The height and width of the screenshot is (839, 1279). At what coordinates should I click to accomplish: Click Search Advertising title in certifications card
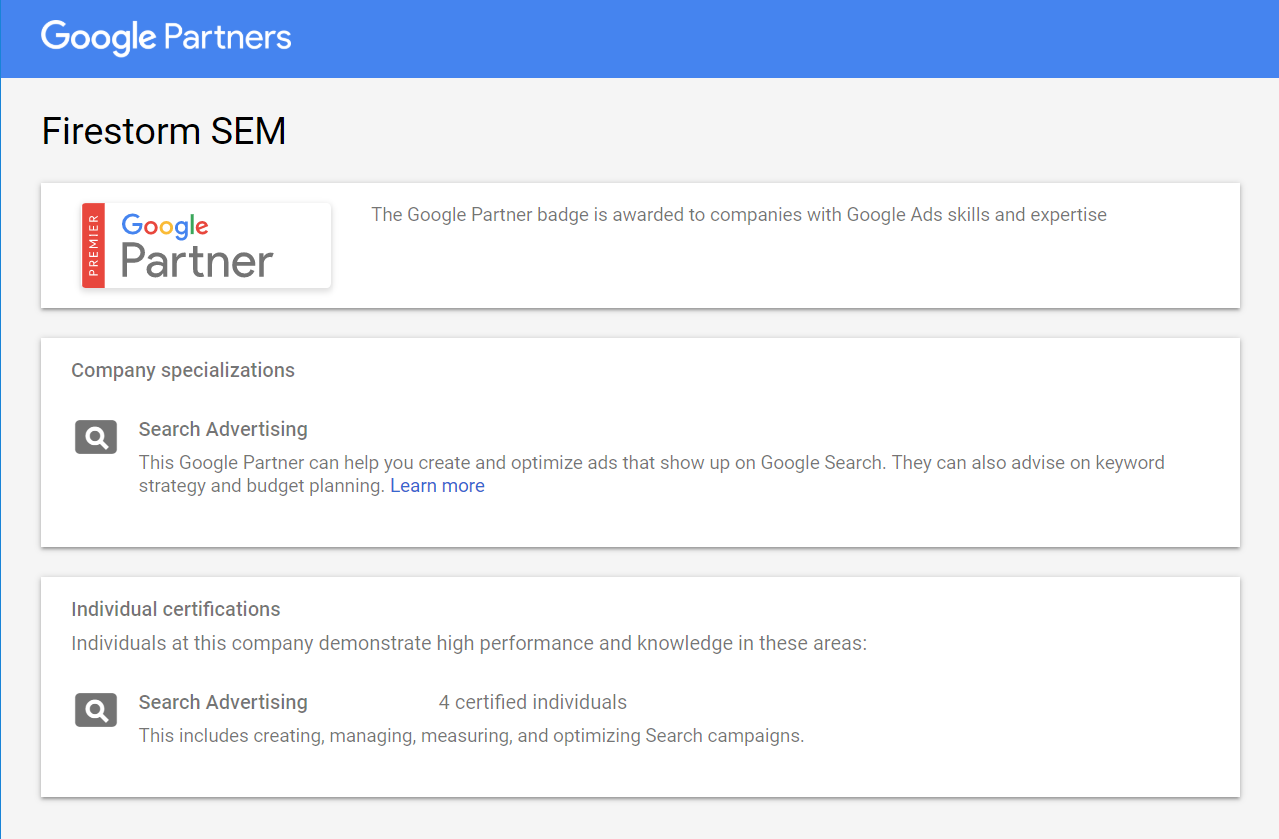(x=223, y=702)
